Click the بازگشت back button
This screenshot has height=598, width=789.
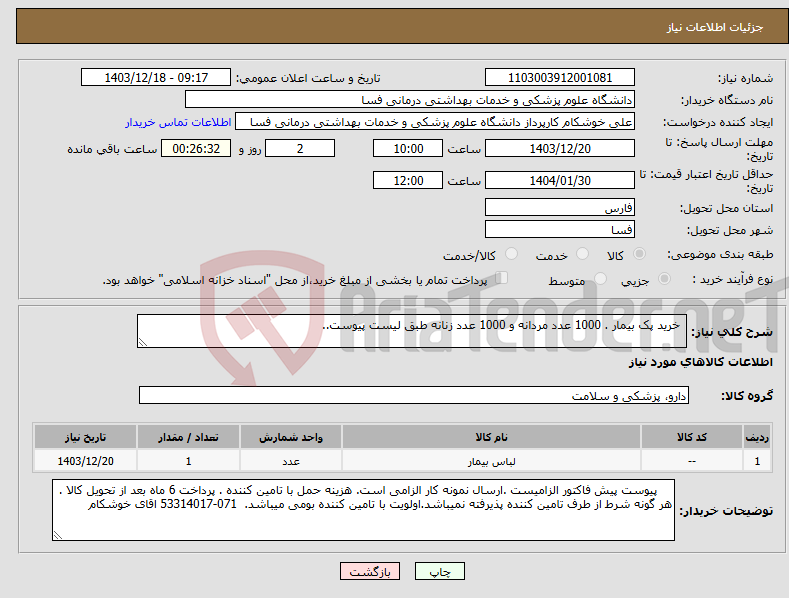click(370, 571)
